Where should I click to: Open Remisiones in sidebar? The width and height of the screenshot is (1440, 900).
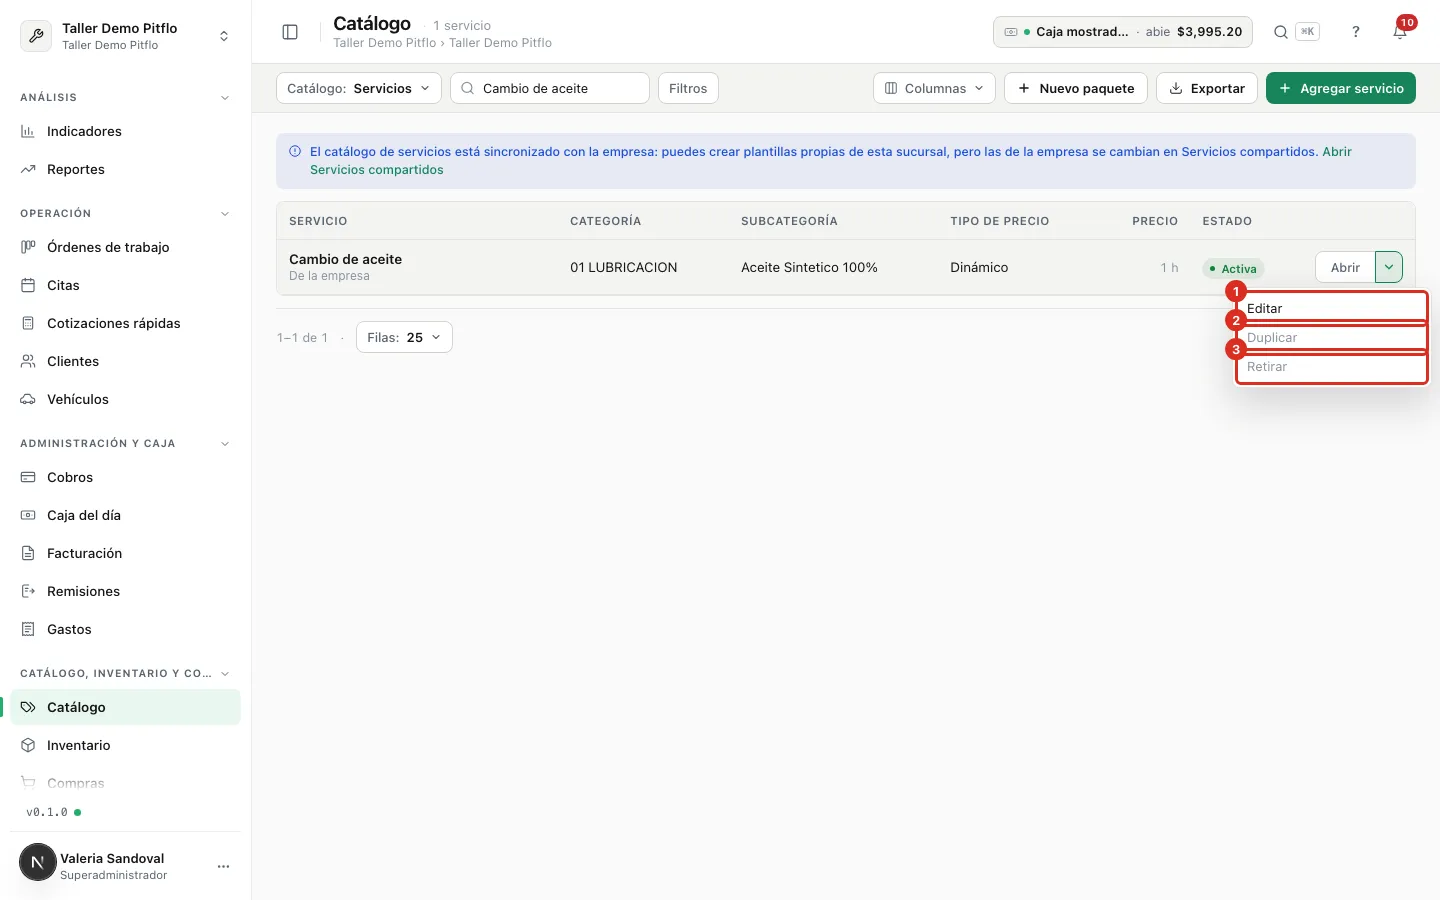125,591
